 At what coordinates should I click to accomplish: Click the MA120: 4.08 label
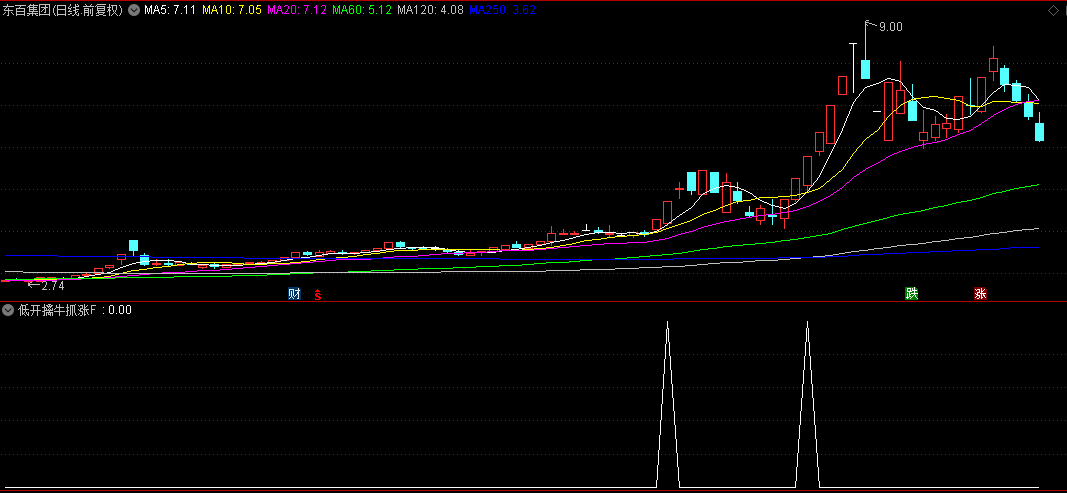431,10
